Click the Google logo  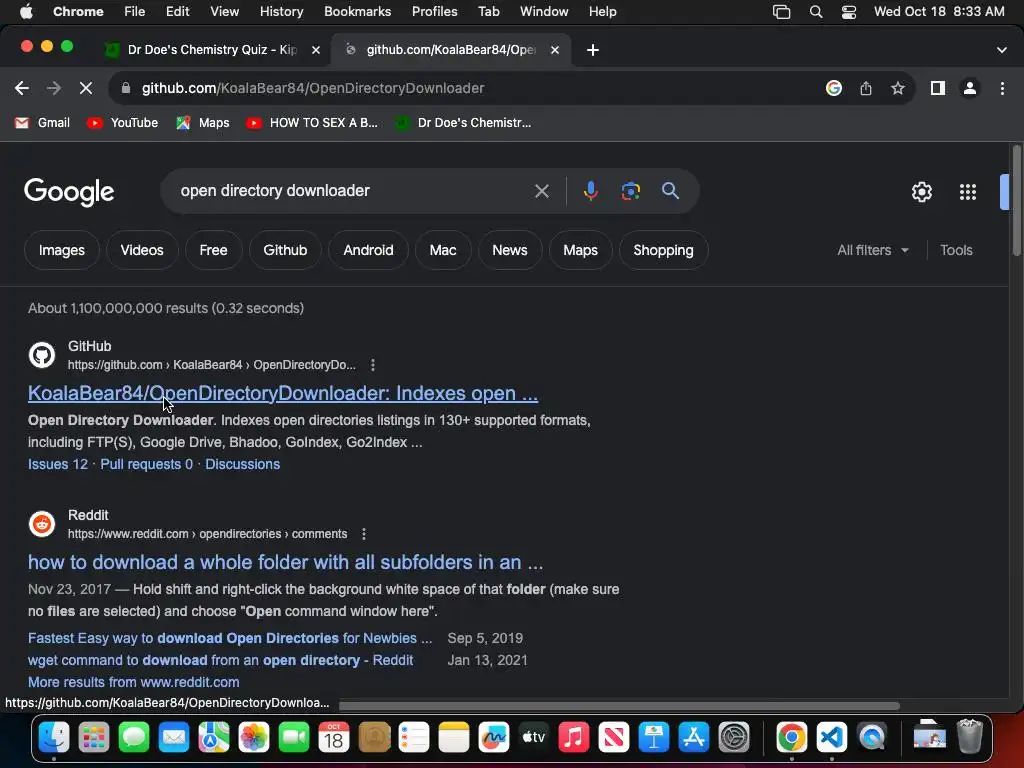tap(69, 192)
